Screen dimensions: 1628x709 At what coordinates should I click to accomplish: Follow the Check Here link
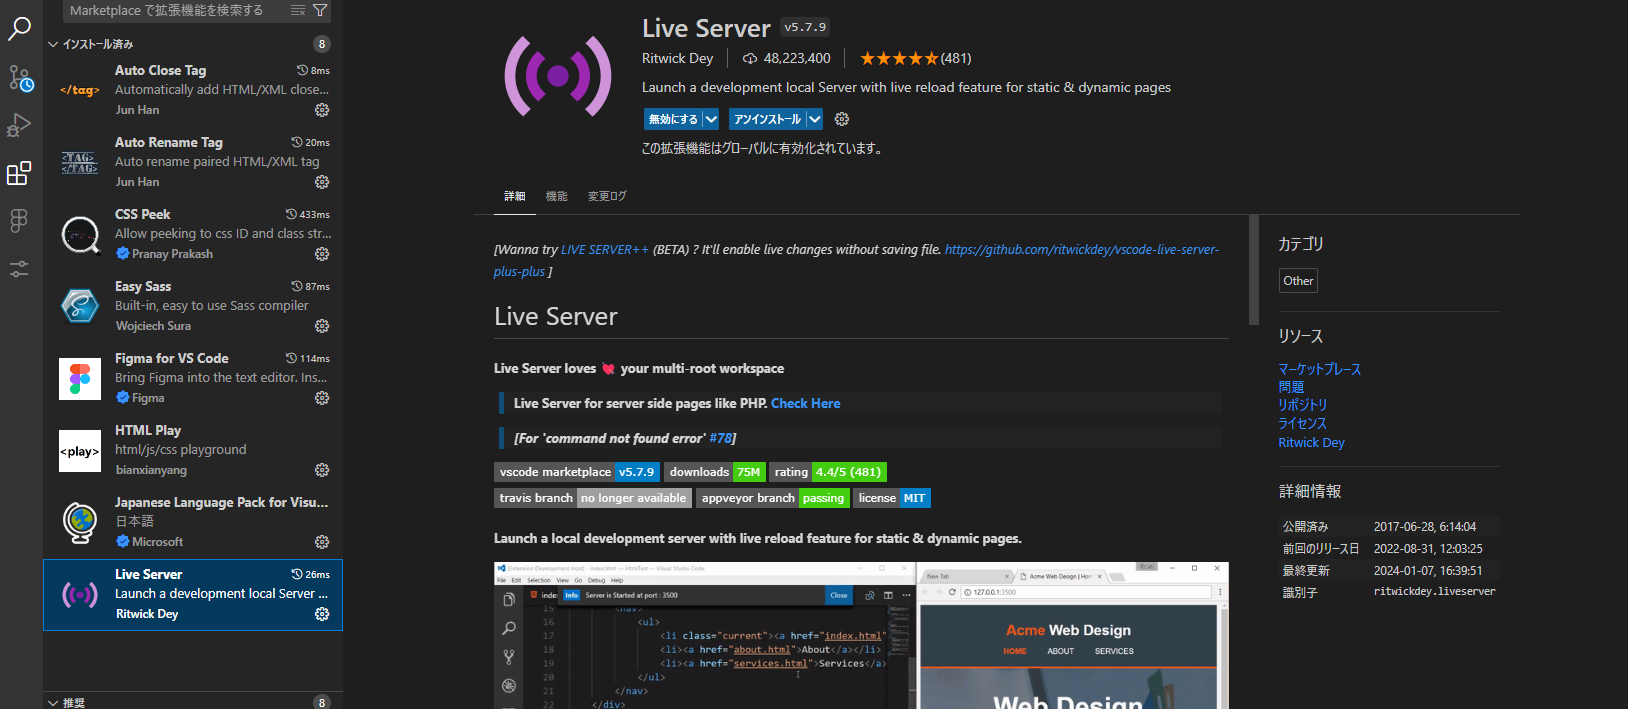pyautogui.click(x=805, y=403)
